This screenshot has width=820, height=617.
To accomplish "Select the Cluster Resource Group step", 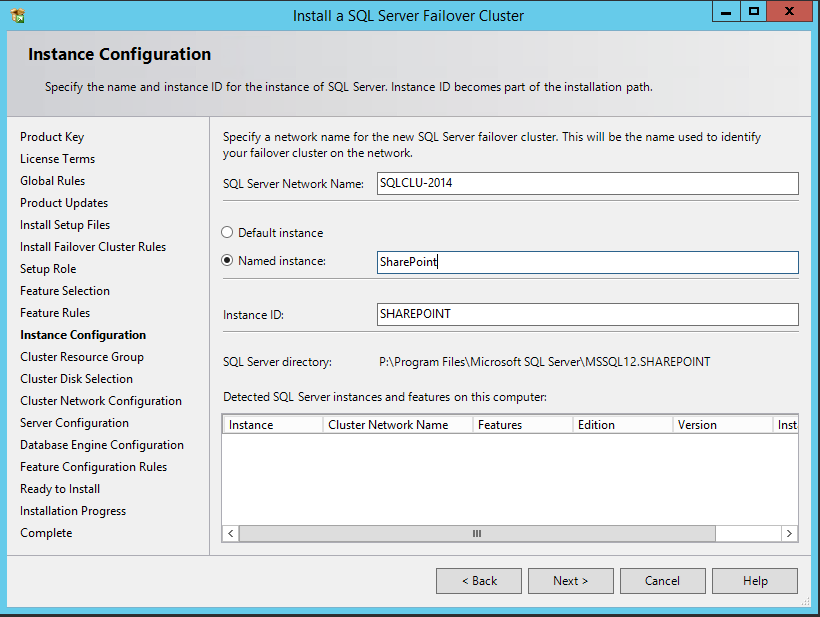I will (x=82, y=357).
